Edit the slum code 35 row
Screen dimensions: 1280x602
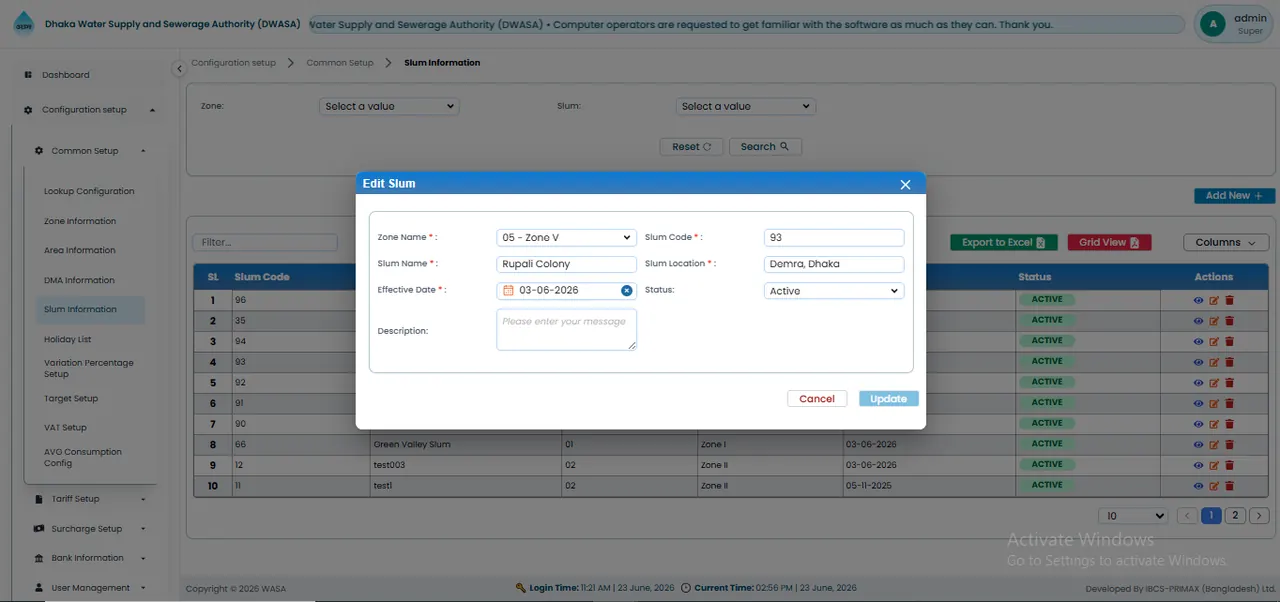1214,321
